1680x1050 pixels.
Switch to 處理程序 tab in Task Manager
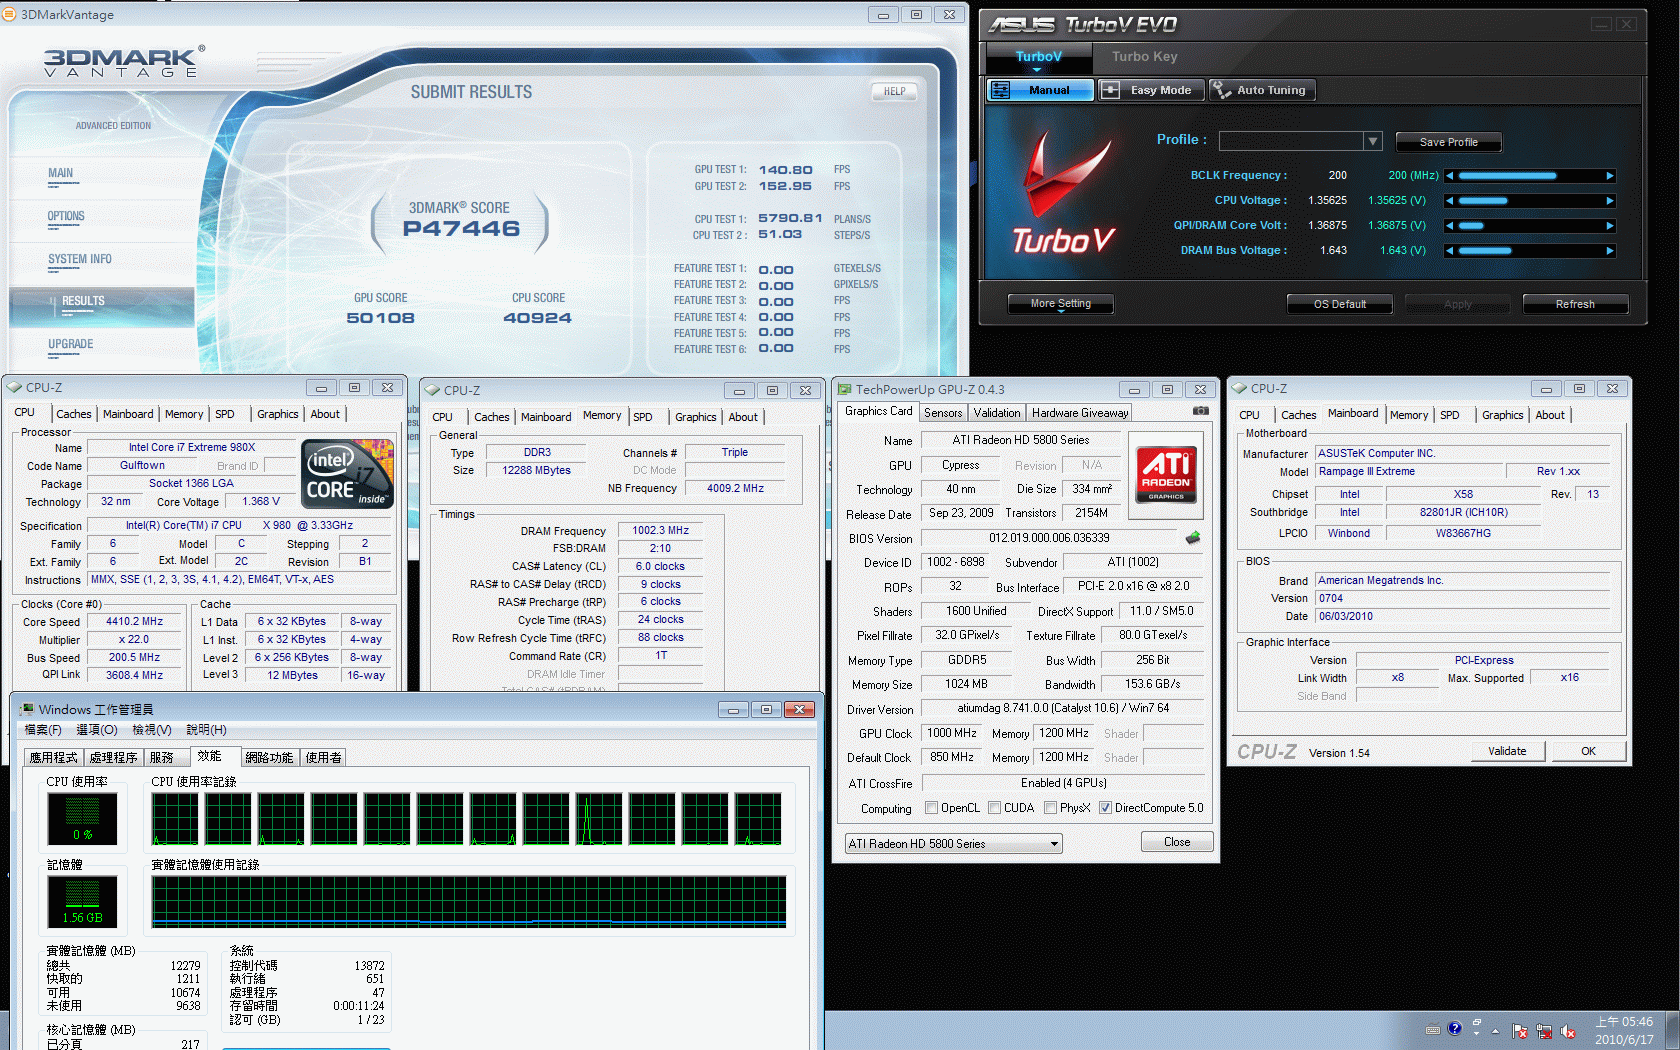[x=113, y=758]
